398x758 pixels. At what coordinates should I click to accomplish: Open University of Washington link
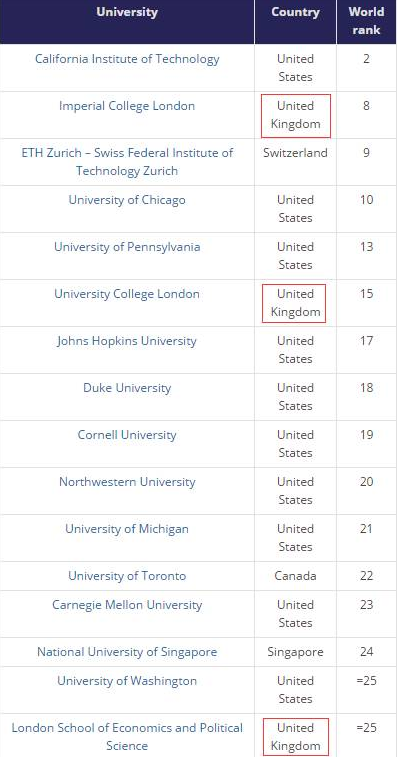(127, 681)
